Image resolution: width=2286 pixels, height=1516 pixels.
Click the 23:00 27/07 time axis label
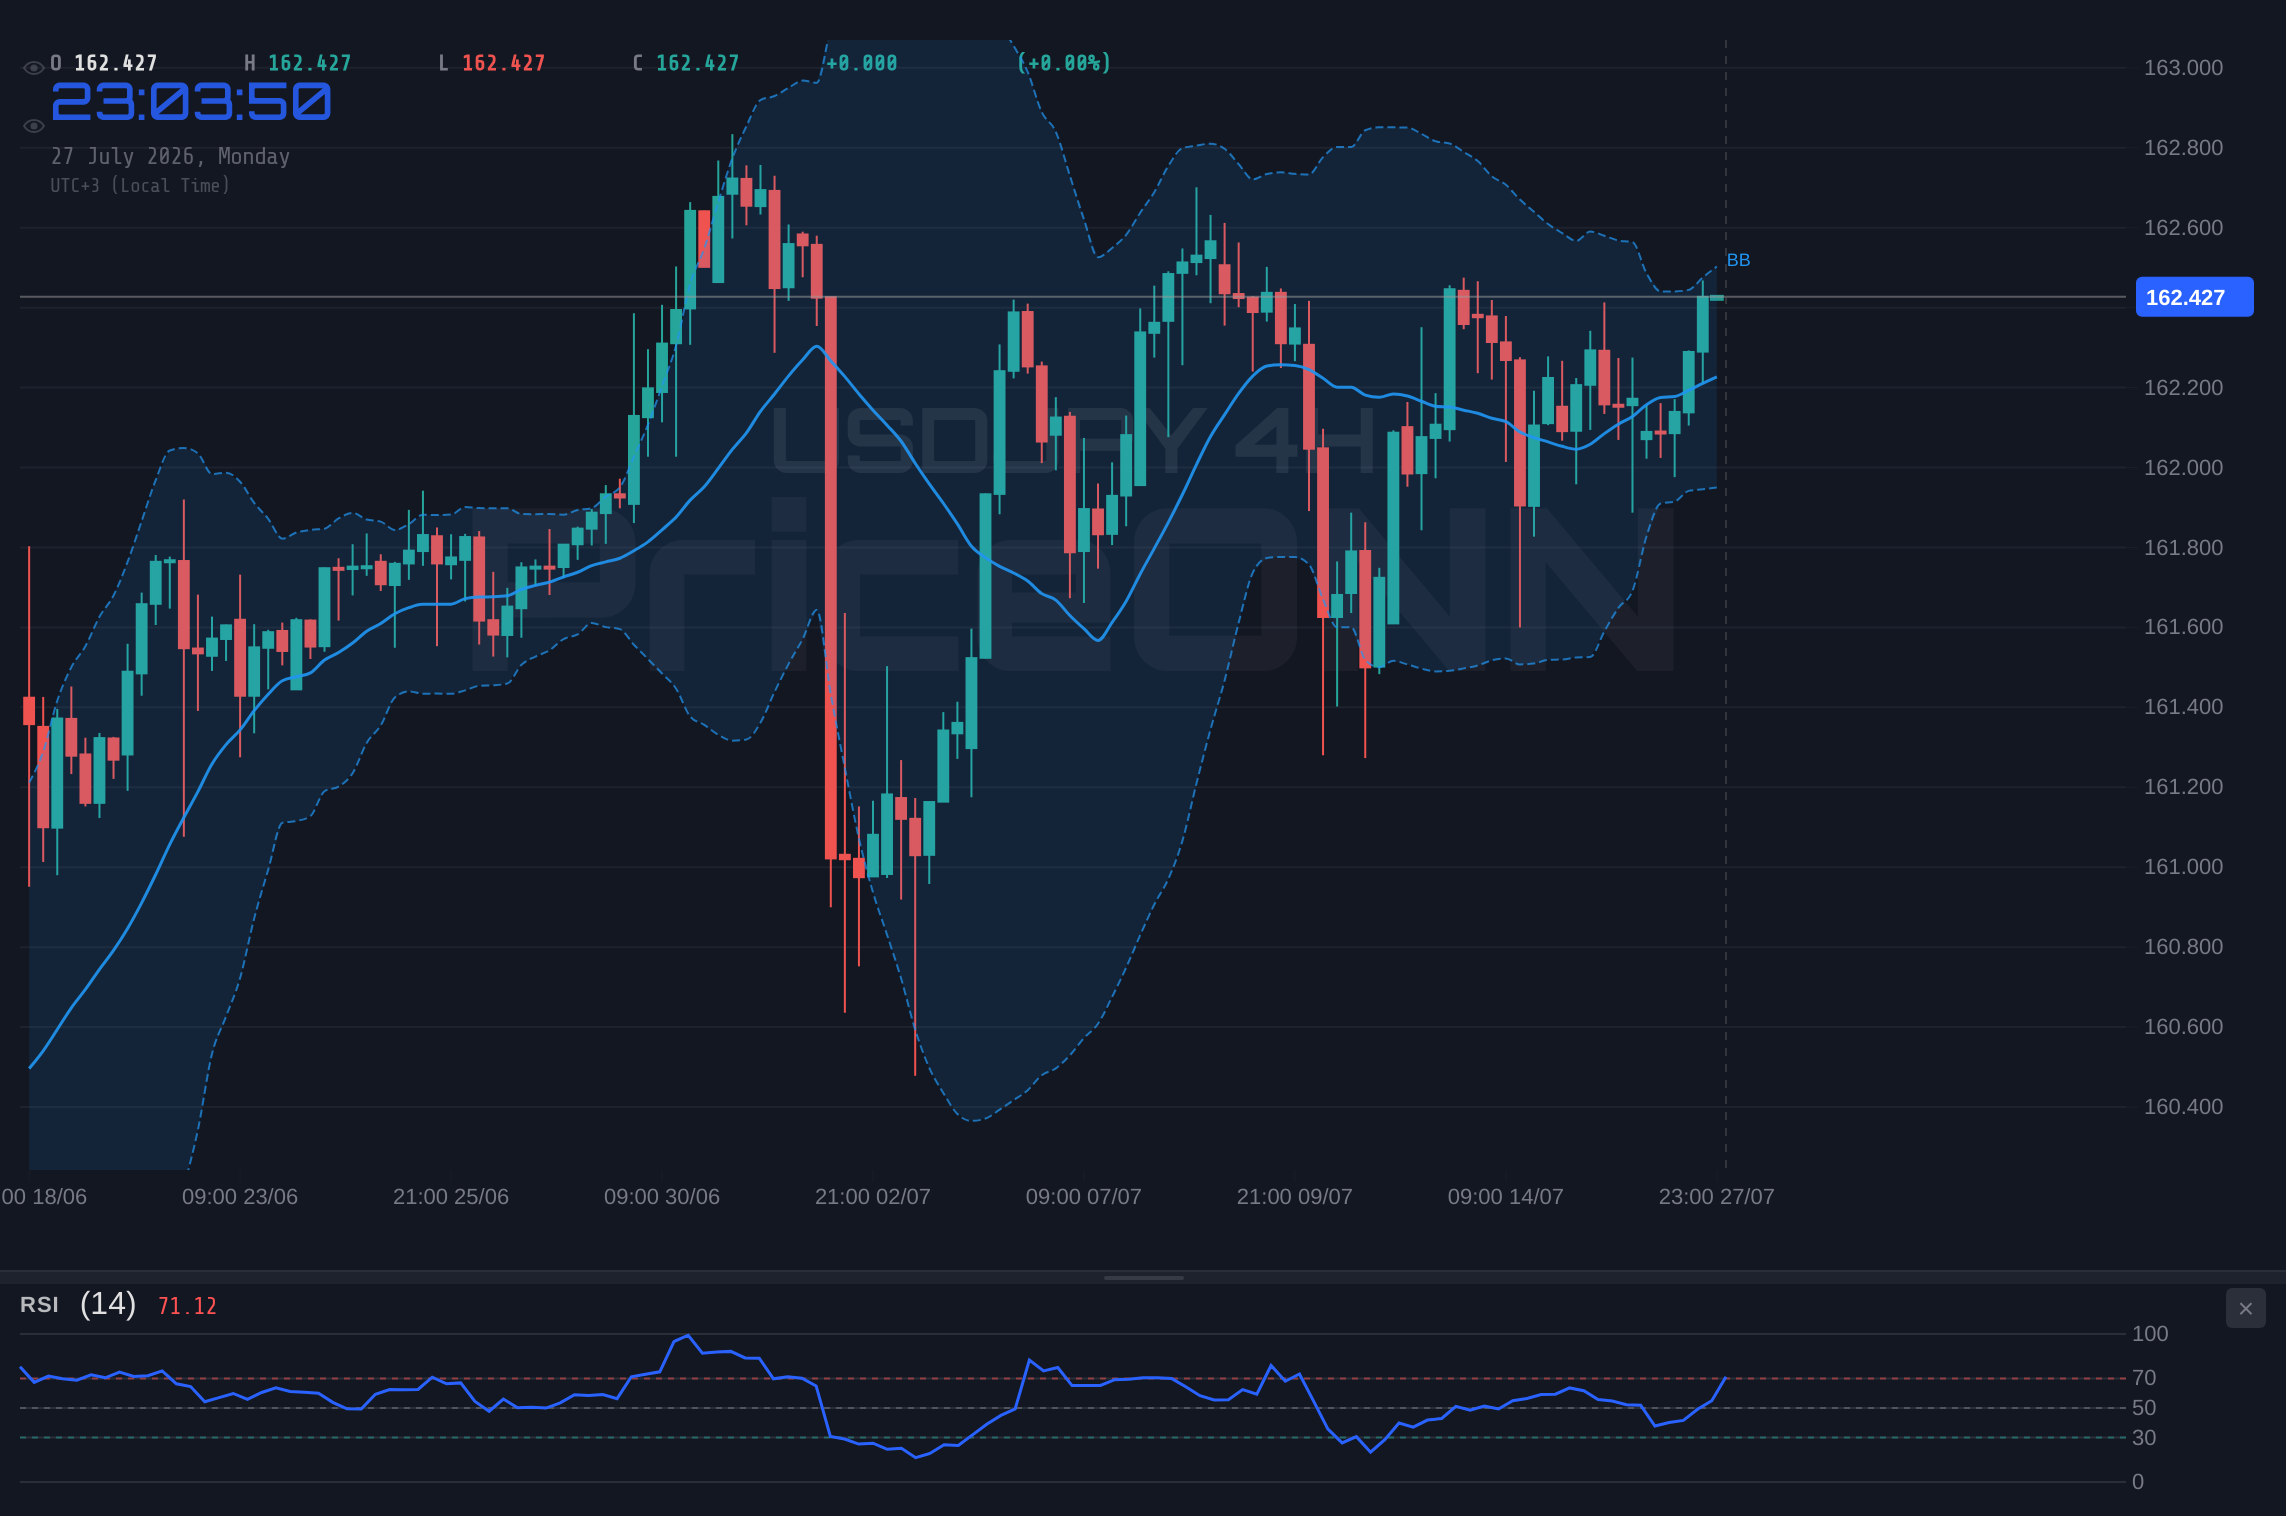pos(1716,1197)
